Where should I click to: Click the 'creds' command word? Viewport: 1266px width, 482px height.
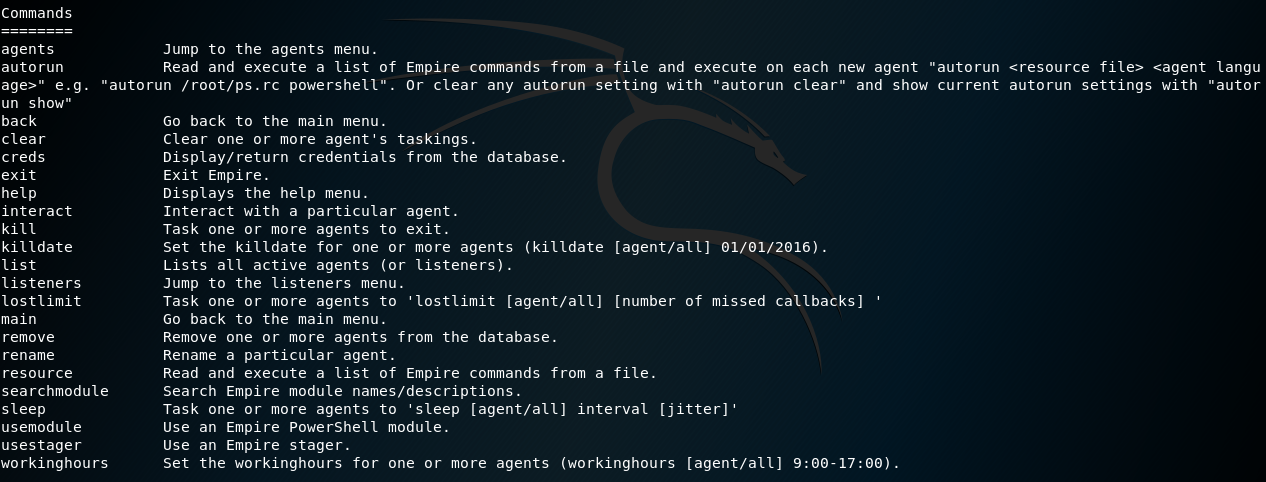point(23,157)
